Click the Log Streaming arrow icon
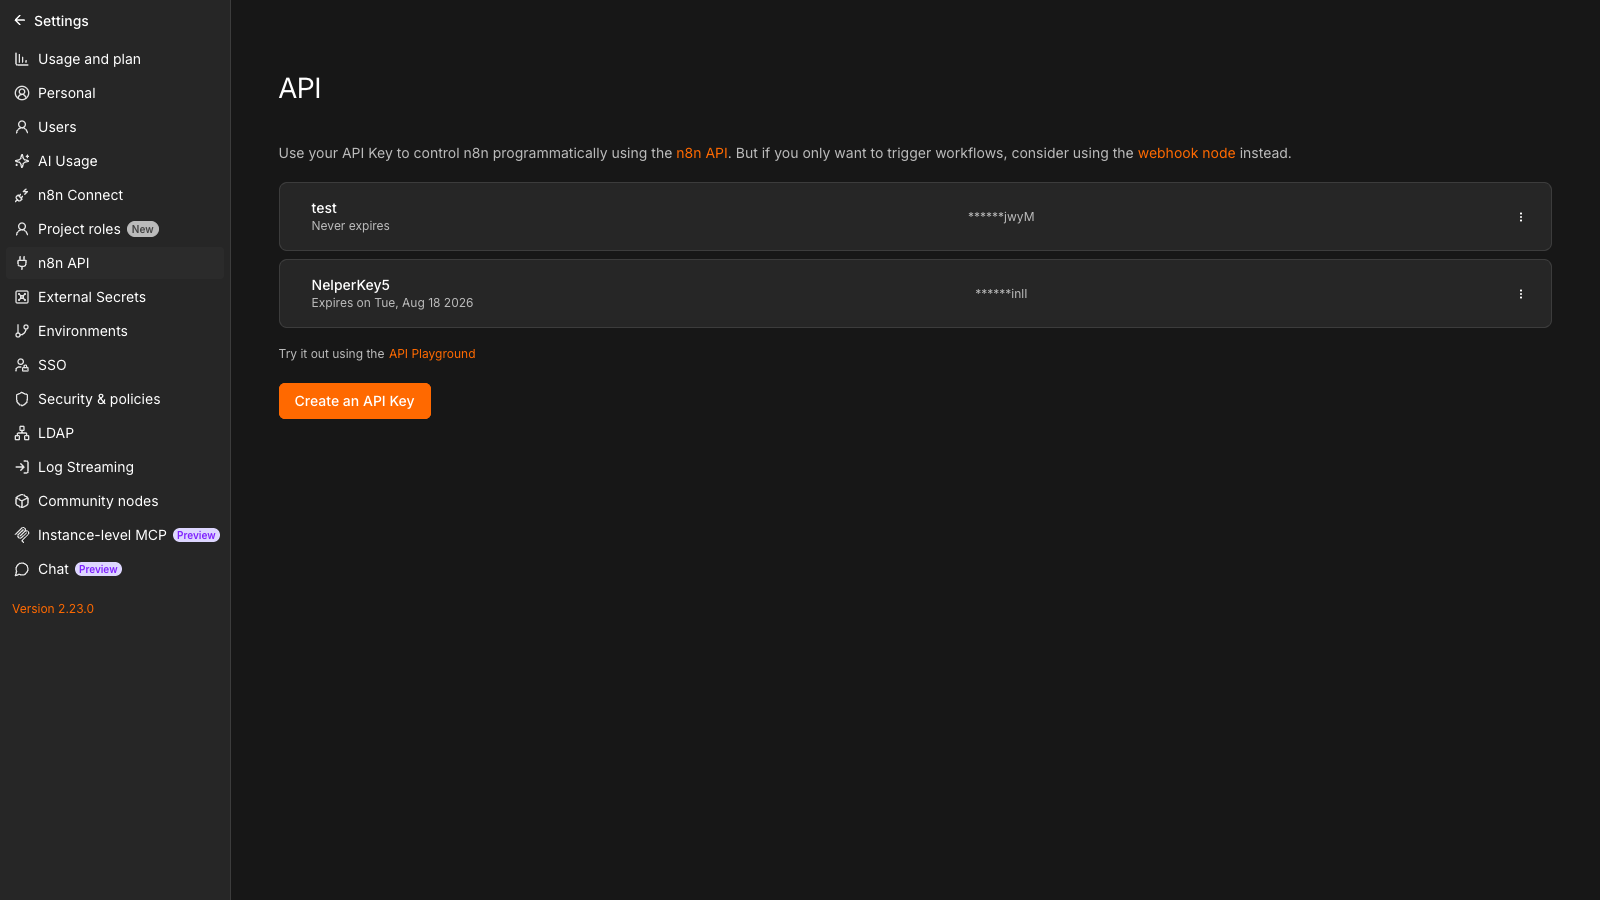 coord(22,467)
